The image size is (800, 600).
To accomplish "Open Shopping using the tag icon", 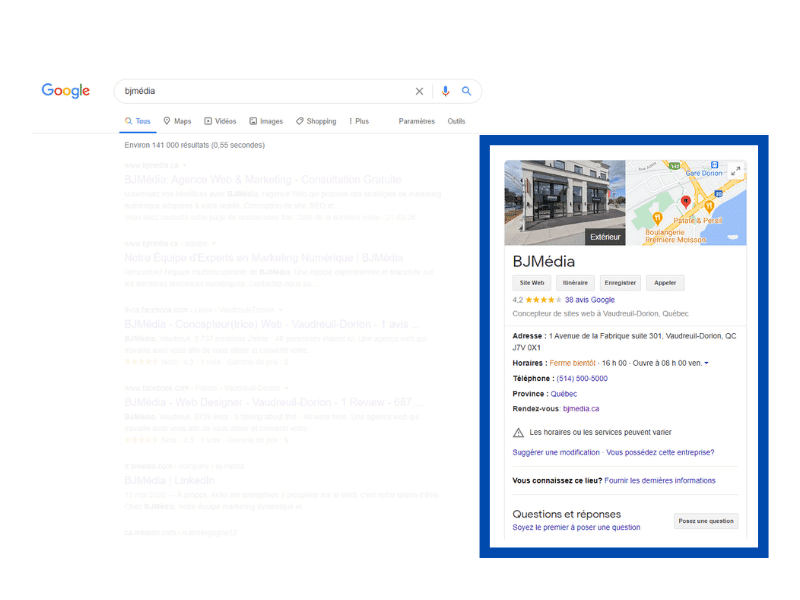I will pos(302,121).
